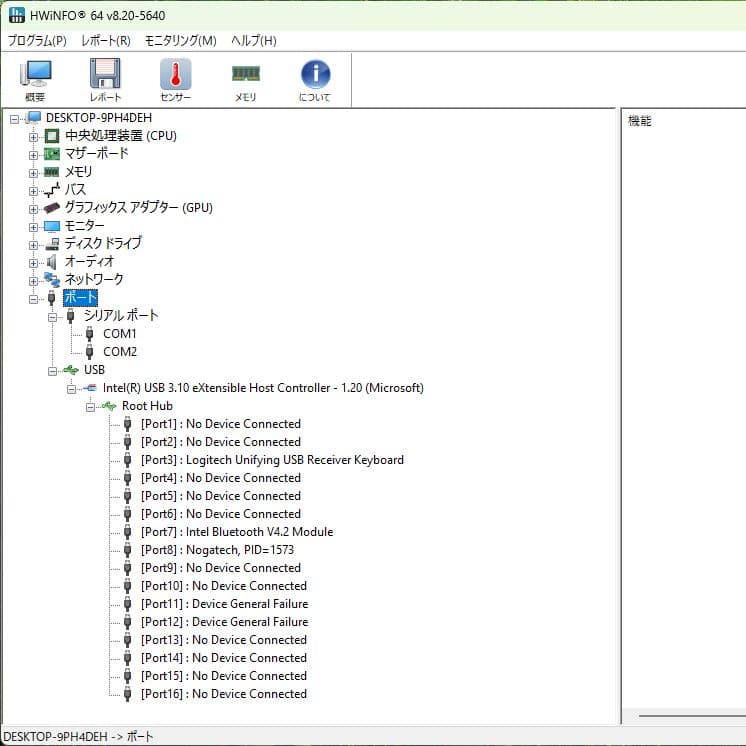Open the ヘルプ(H) menu
Screen dimensions: 746x746
tap(254, 41)
